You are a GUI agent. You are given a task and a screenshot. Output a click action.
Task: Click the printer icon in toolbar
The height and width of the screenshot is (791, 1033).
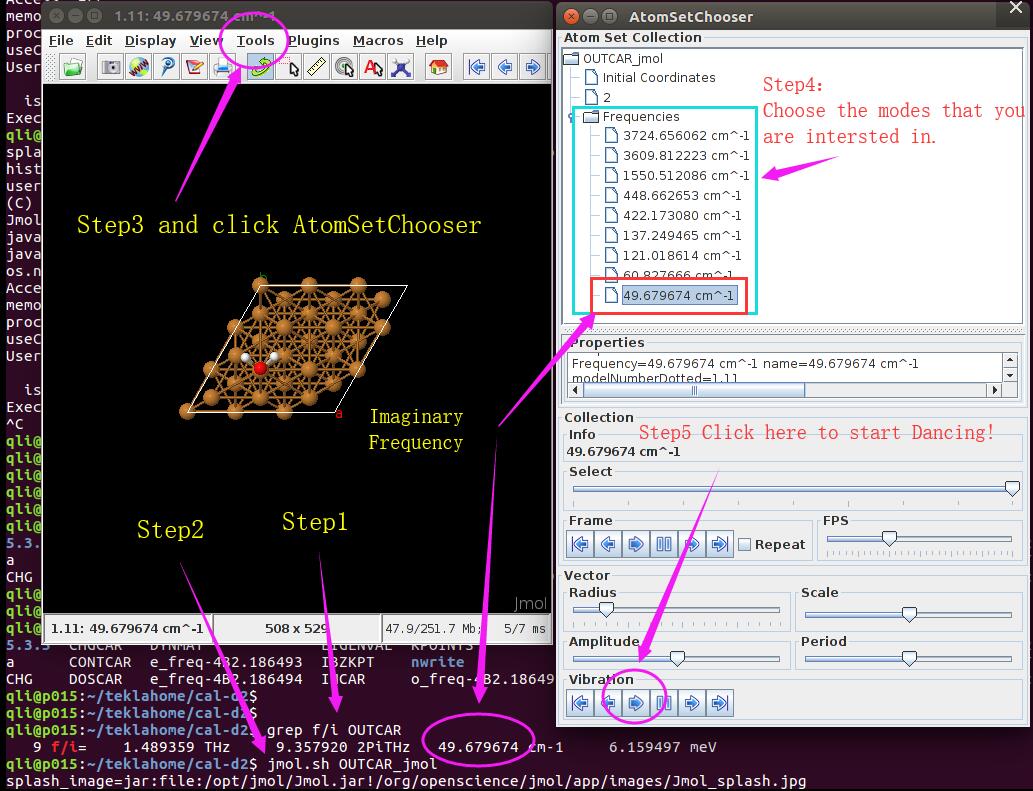pyautogui.click(x=222, y=67)
